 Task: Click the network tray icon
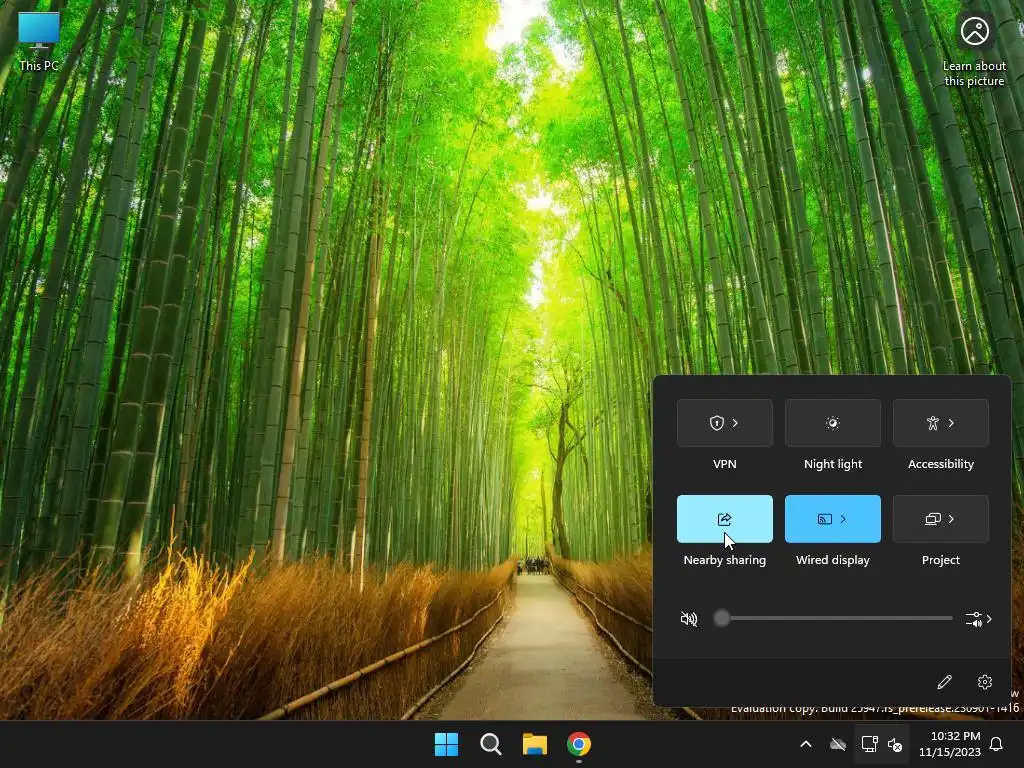869,744
